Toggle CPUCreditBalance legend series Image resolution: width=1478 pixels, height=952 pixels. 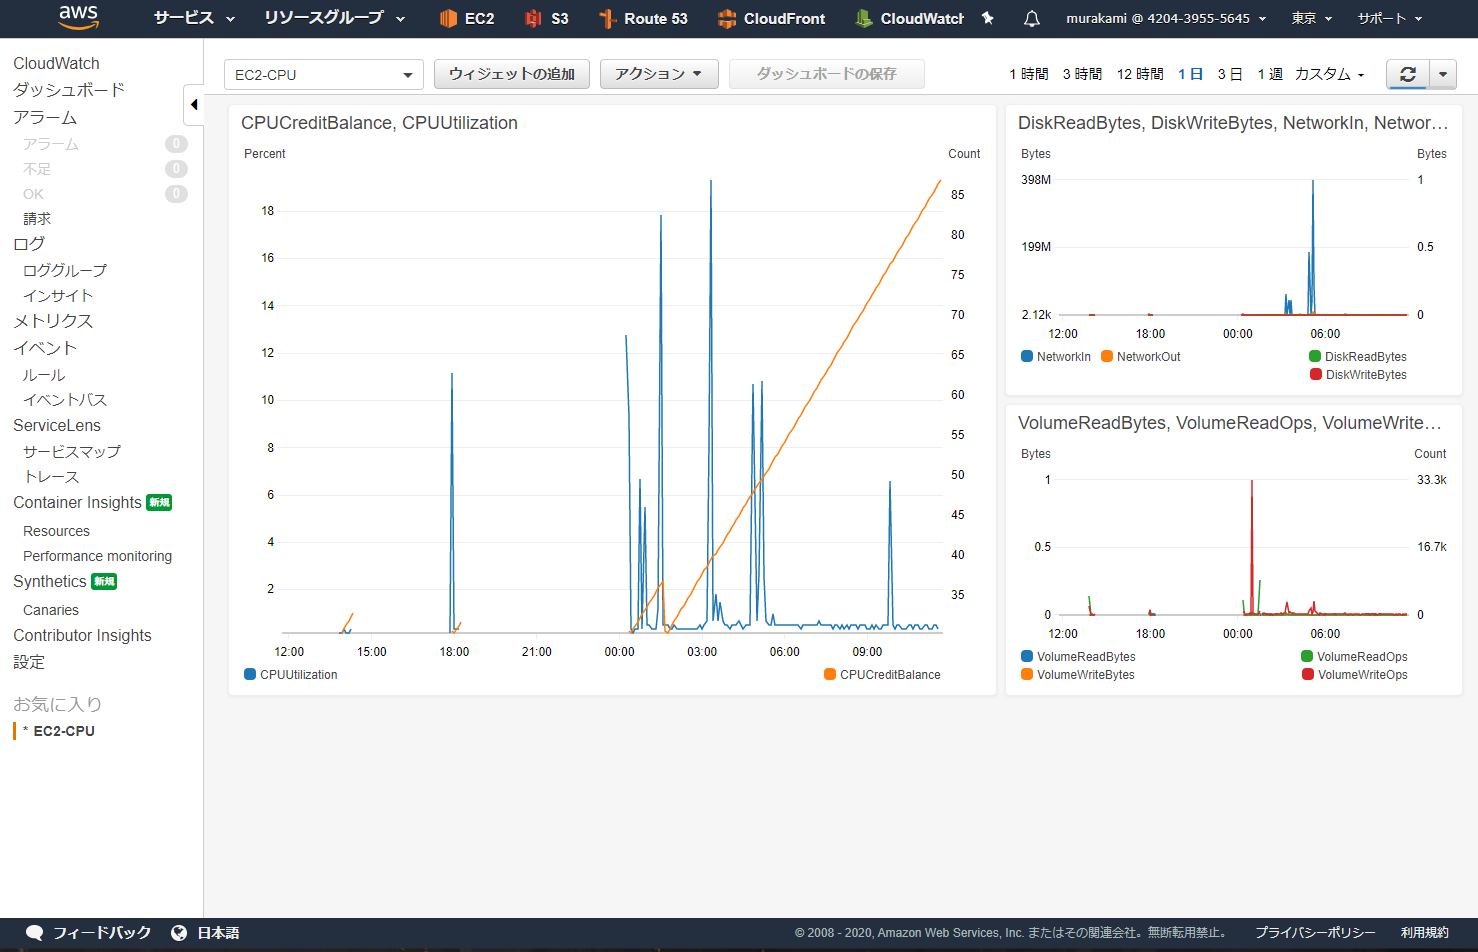coord(830,675)
